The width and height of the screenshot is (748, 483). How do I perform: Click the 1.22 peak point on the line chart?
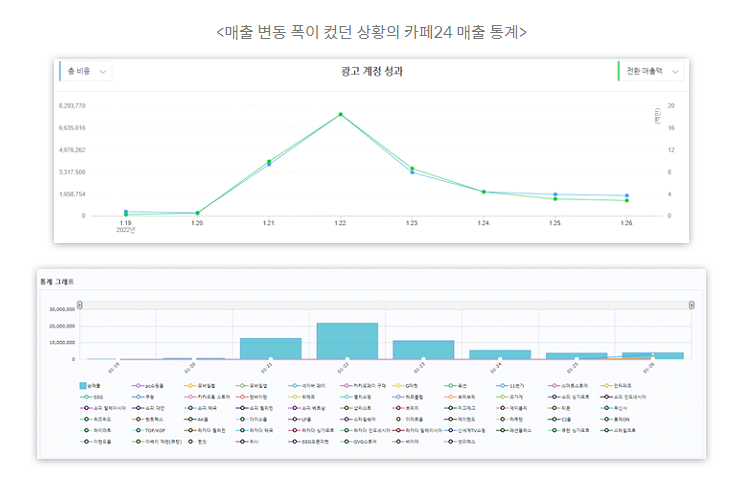point(341,115)
